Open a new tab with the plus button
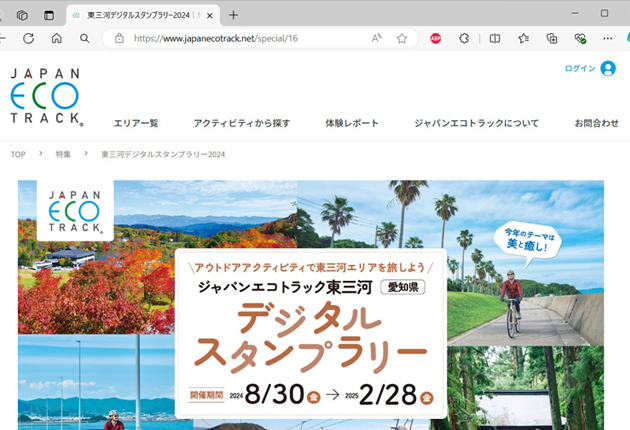Viewport: 630px width, 430px height. point(233,15)
